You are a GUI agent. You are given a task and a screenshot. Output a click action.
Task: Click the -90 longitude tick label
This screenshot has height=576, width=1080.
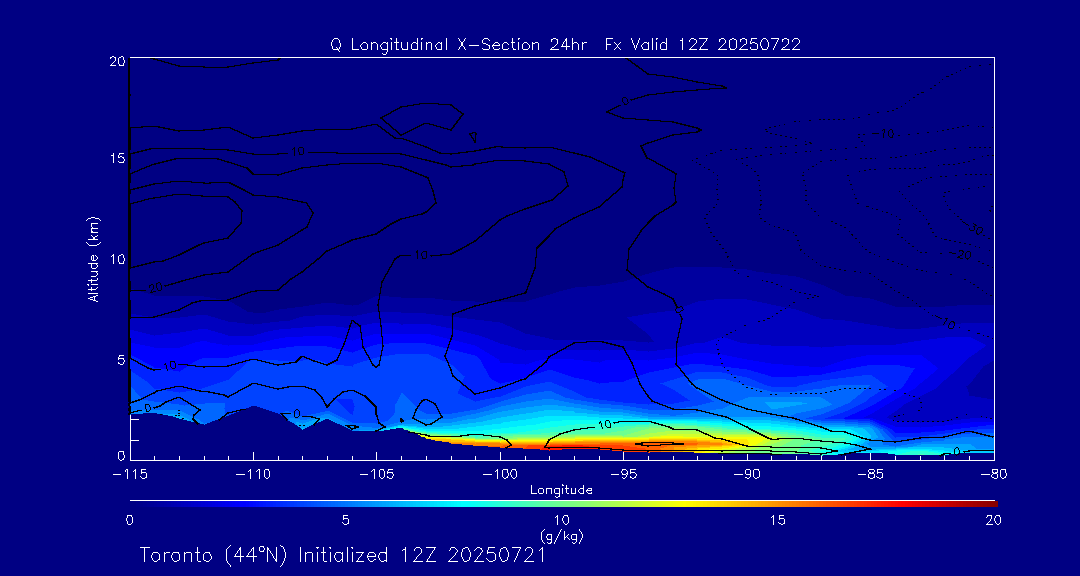[x=747, y=474]
